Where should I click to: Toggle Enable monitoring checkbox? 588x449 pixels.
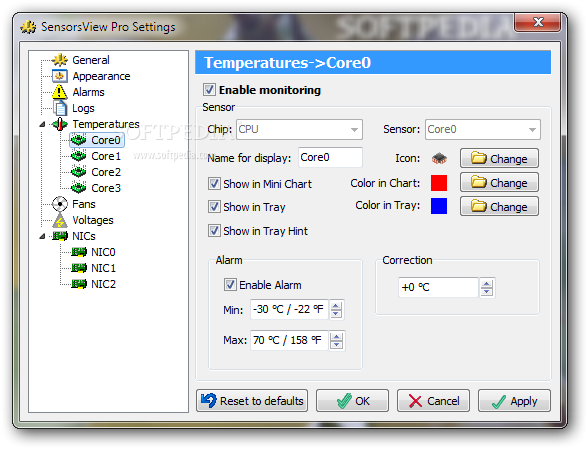pos(209,90)
